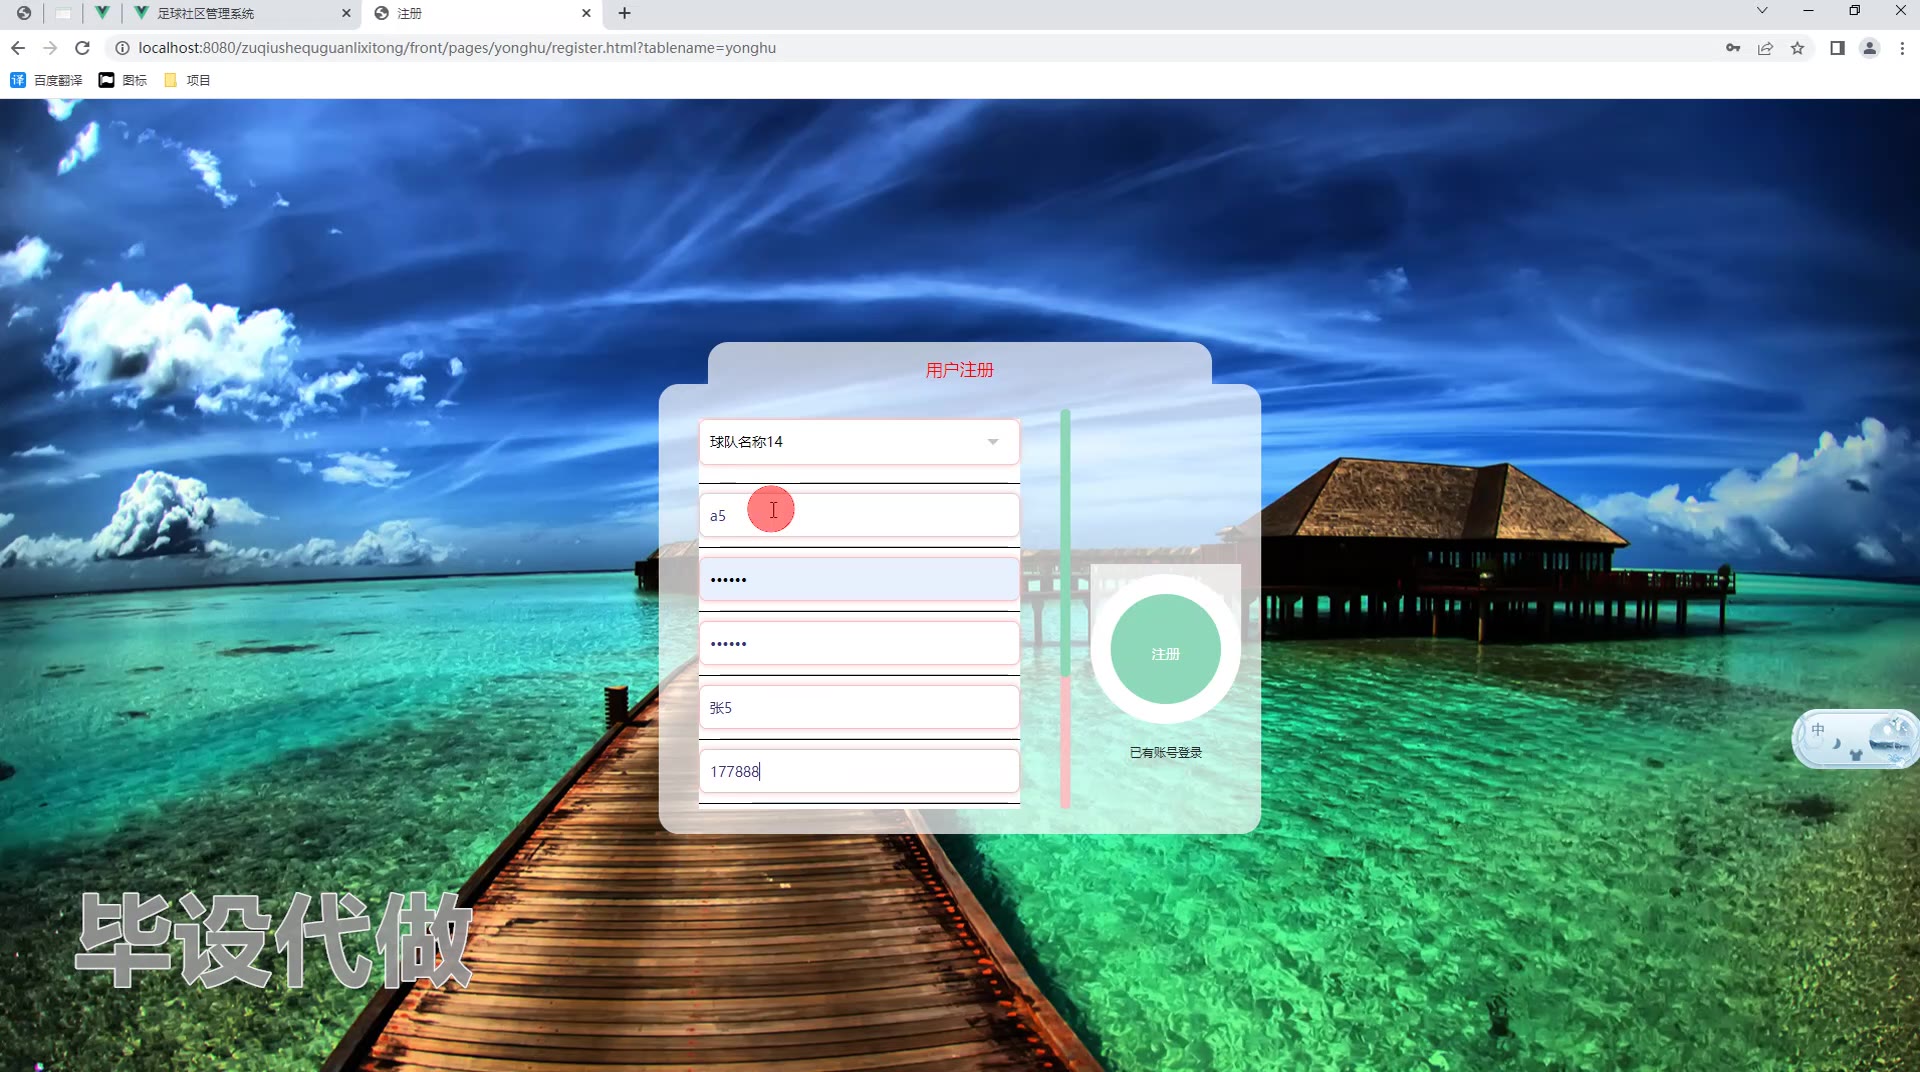Image resolution: width=1920 pixels, height=1072 pixels.
Task: Focus the first password field
Action: [x=859, y=579]
